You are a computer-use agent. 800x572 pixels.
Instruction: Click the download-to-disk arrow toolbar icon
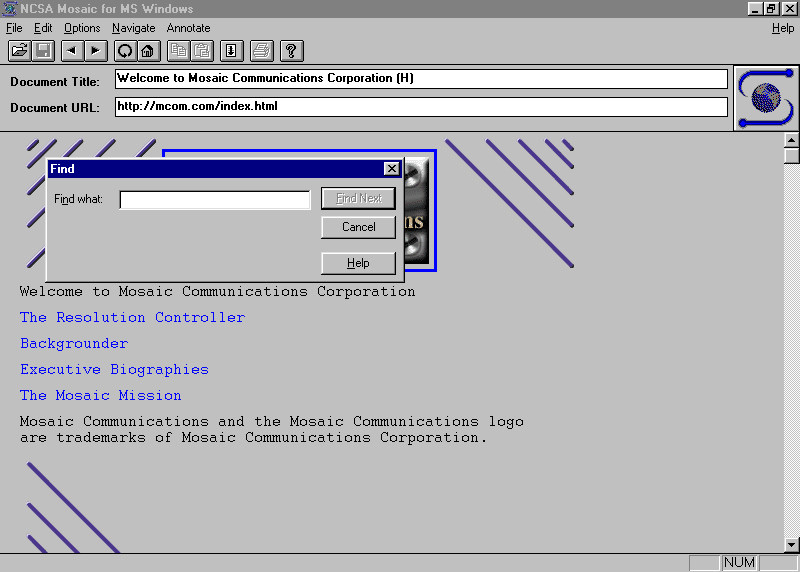[232, 51]
